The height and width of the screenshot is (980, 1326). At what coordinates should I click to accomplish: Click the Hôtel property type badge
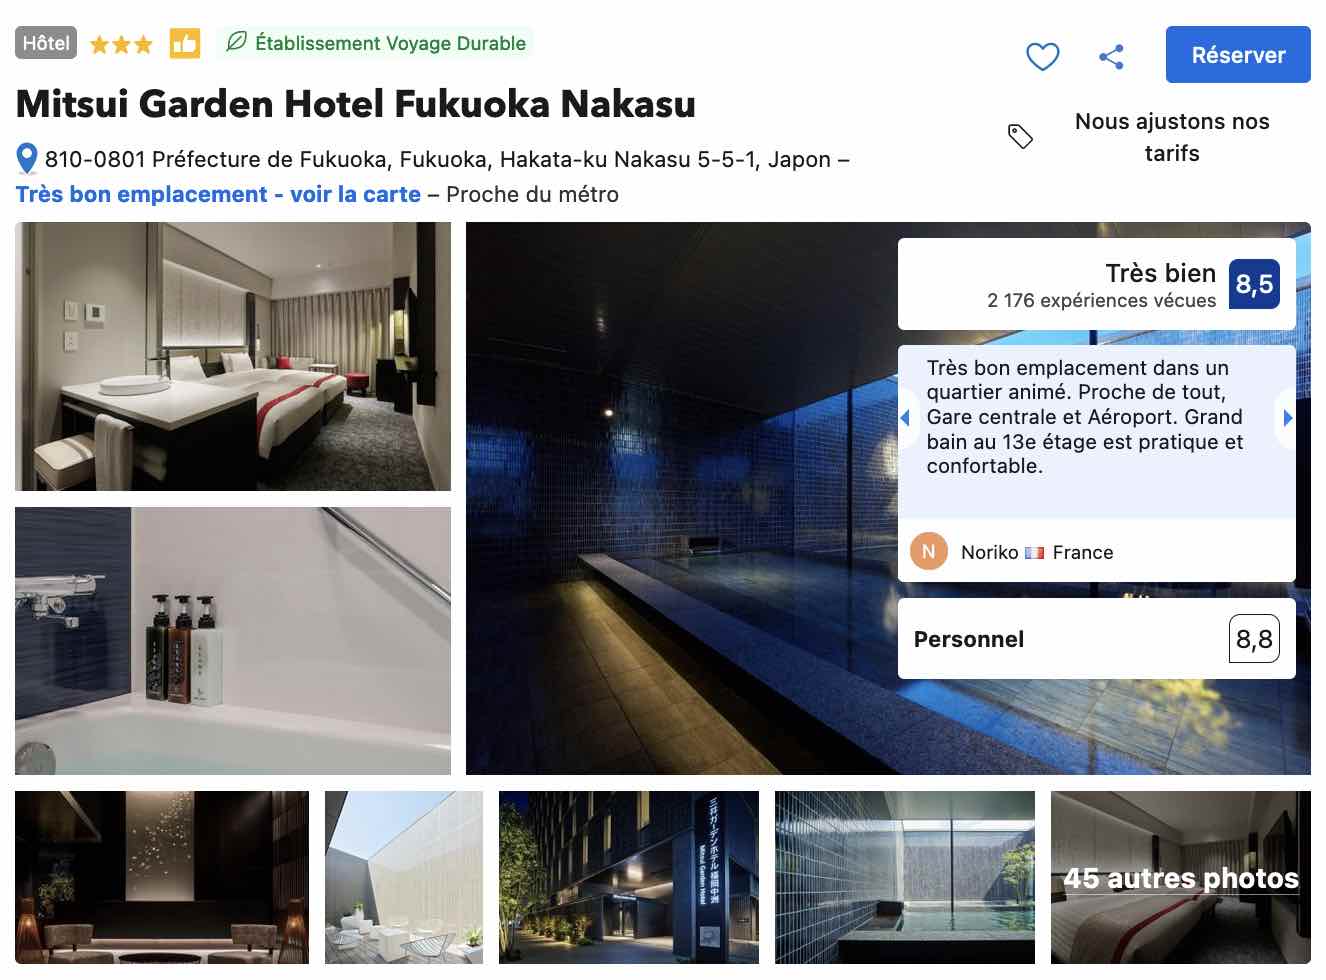(x=46, y=43)
